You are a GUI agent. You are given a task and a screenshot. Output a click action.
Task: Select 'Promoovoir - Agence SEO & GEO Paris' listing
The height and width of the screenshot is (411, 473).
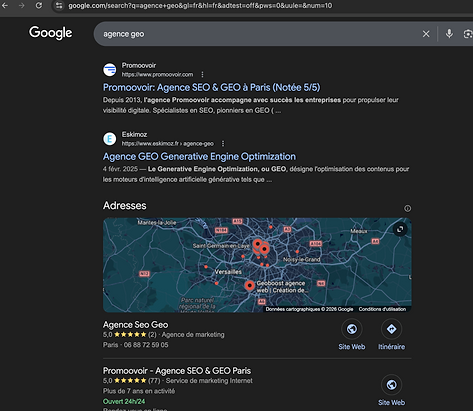click(x=177, y=371)
